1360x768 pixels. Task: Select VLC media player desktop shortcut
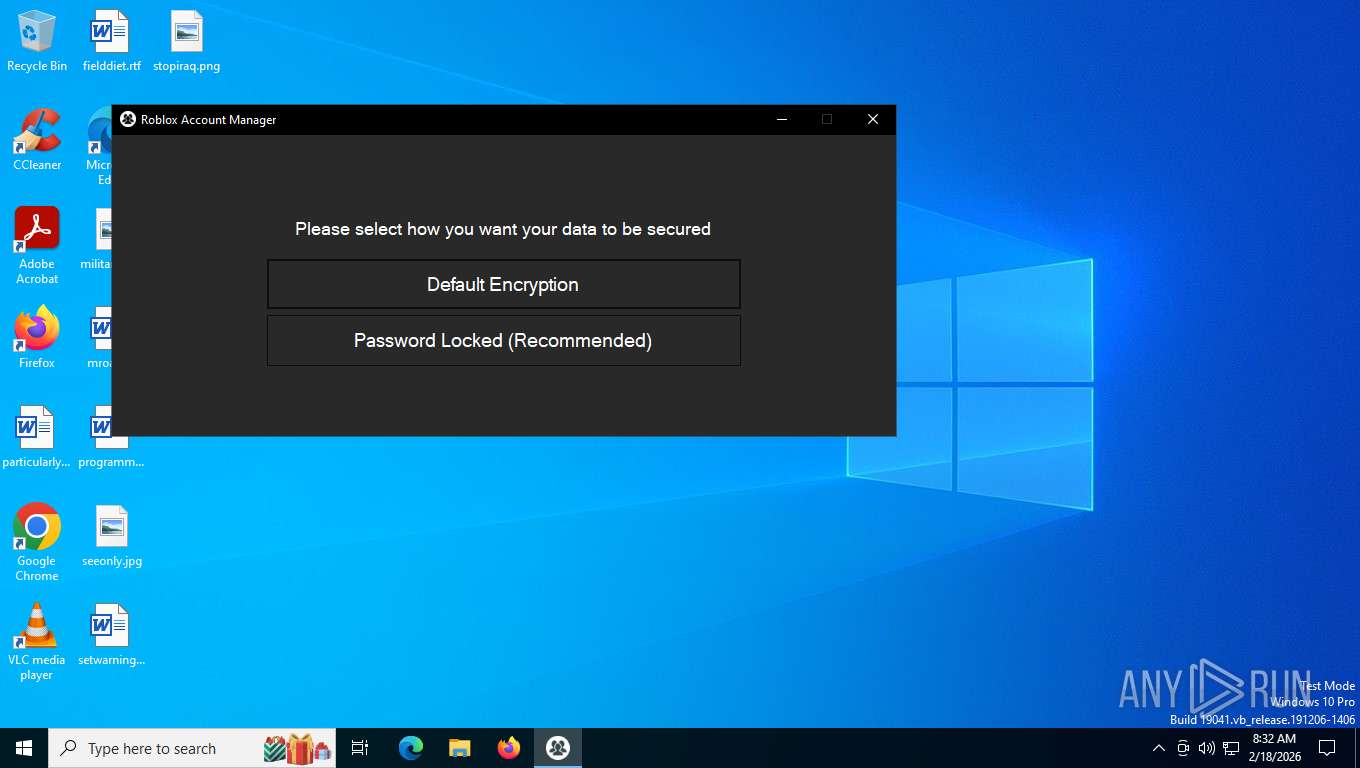(37, 641)
